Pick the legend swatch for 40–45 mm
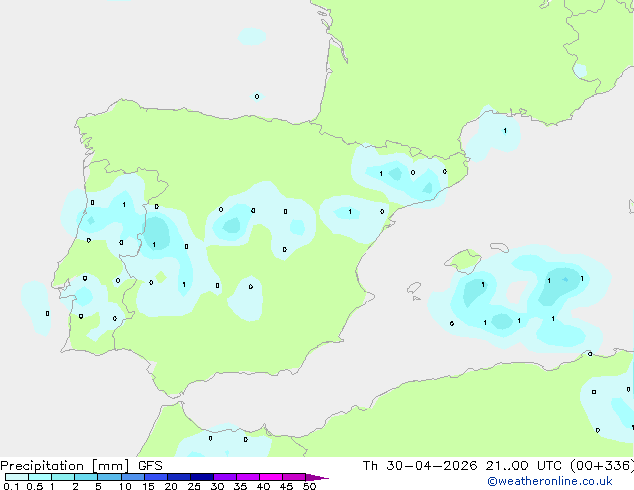Screen dimensions: 634x490 (x=271, y=477)
